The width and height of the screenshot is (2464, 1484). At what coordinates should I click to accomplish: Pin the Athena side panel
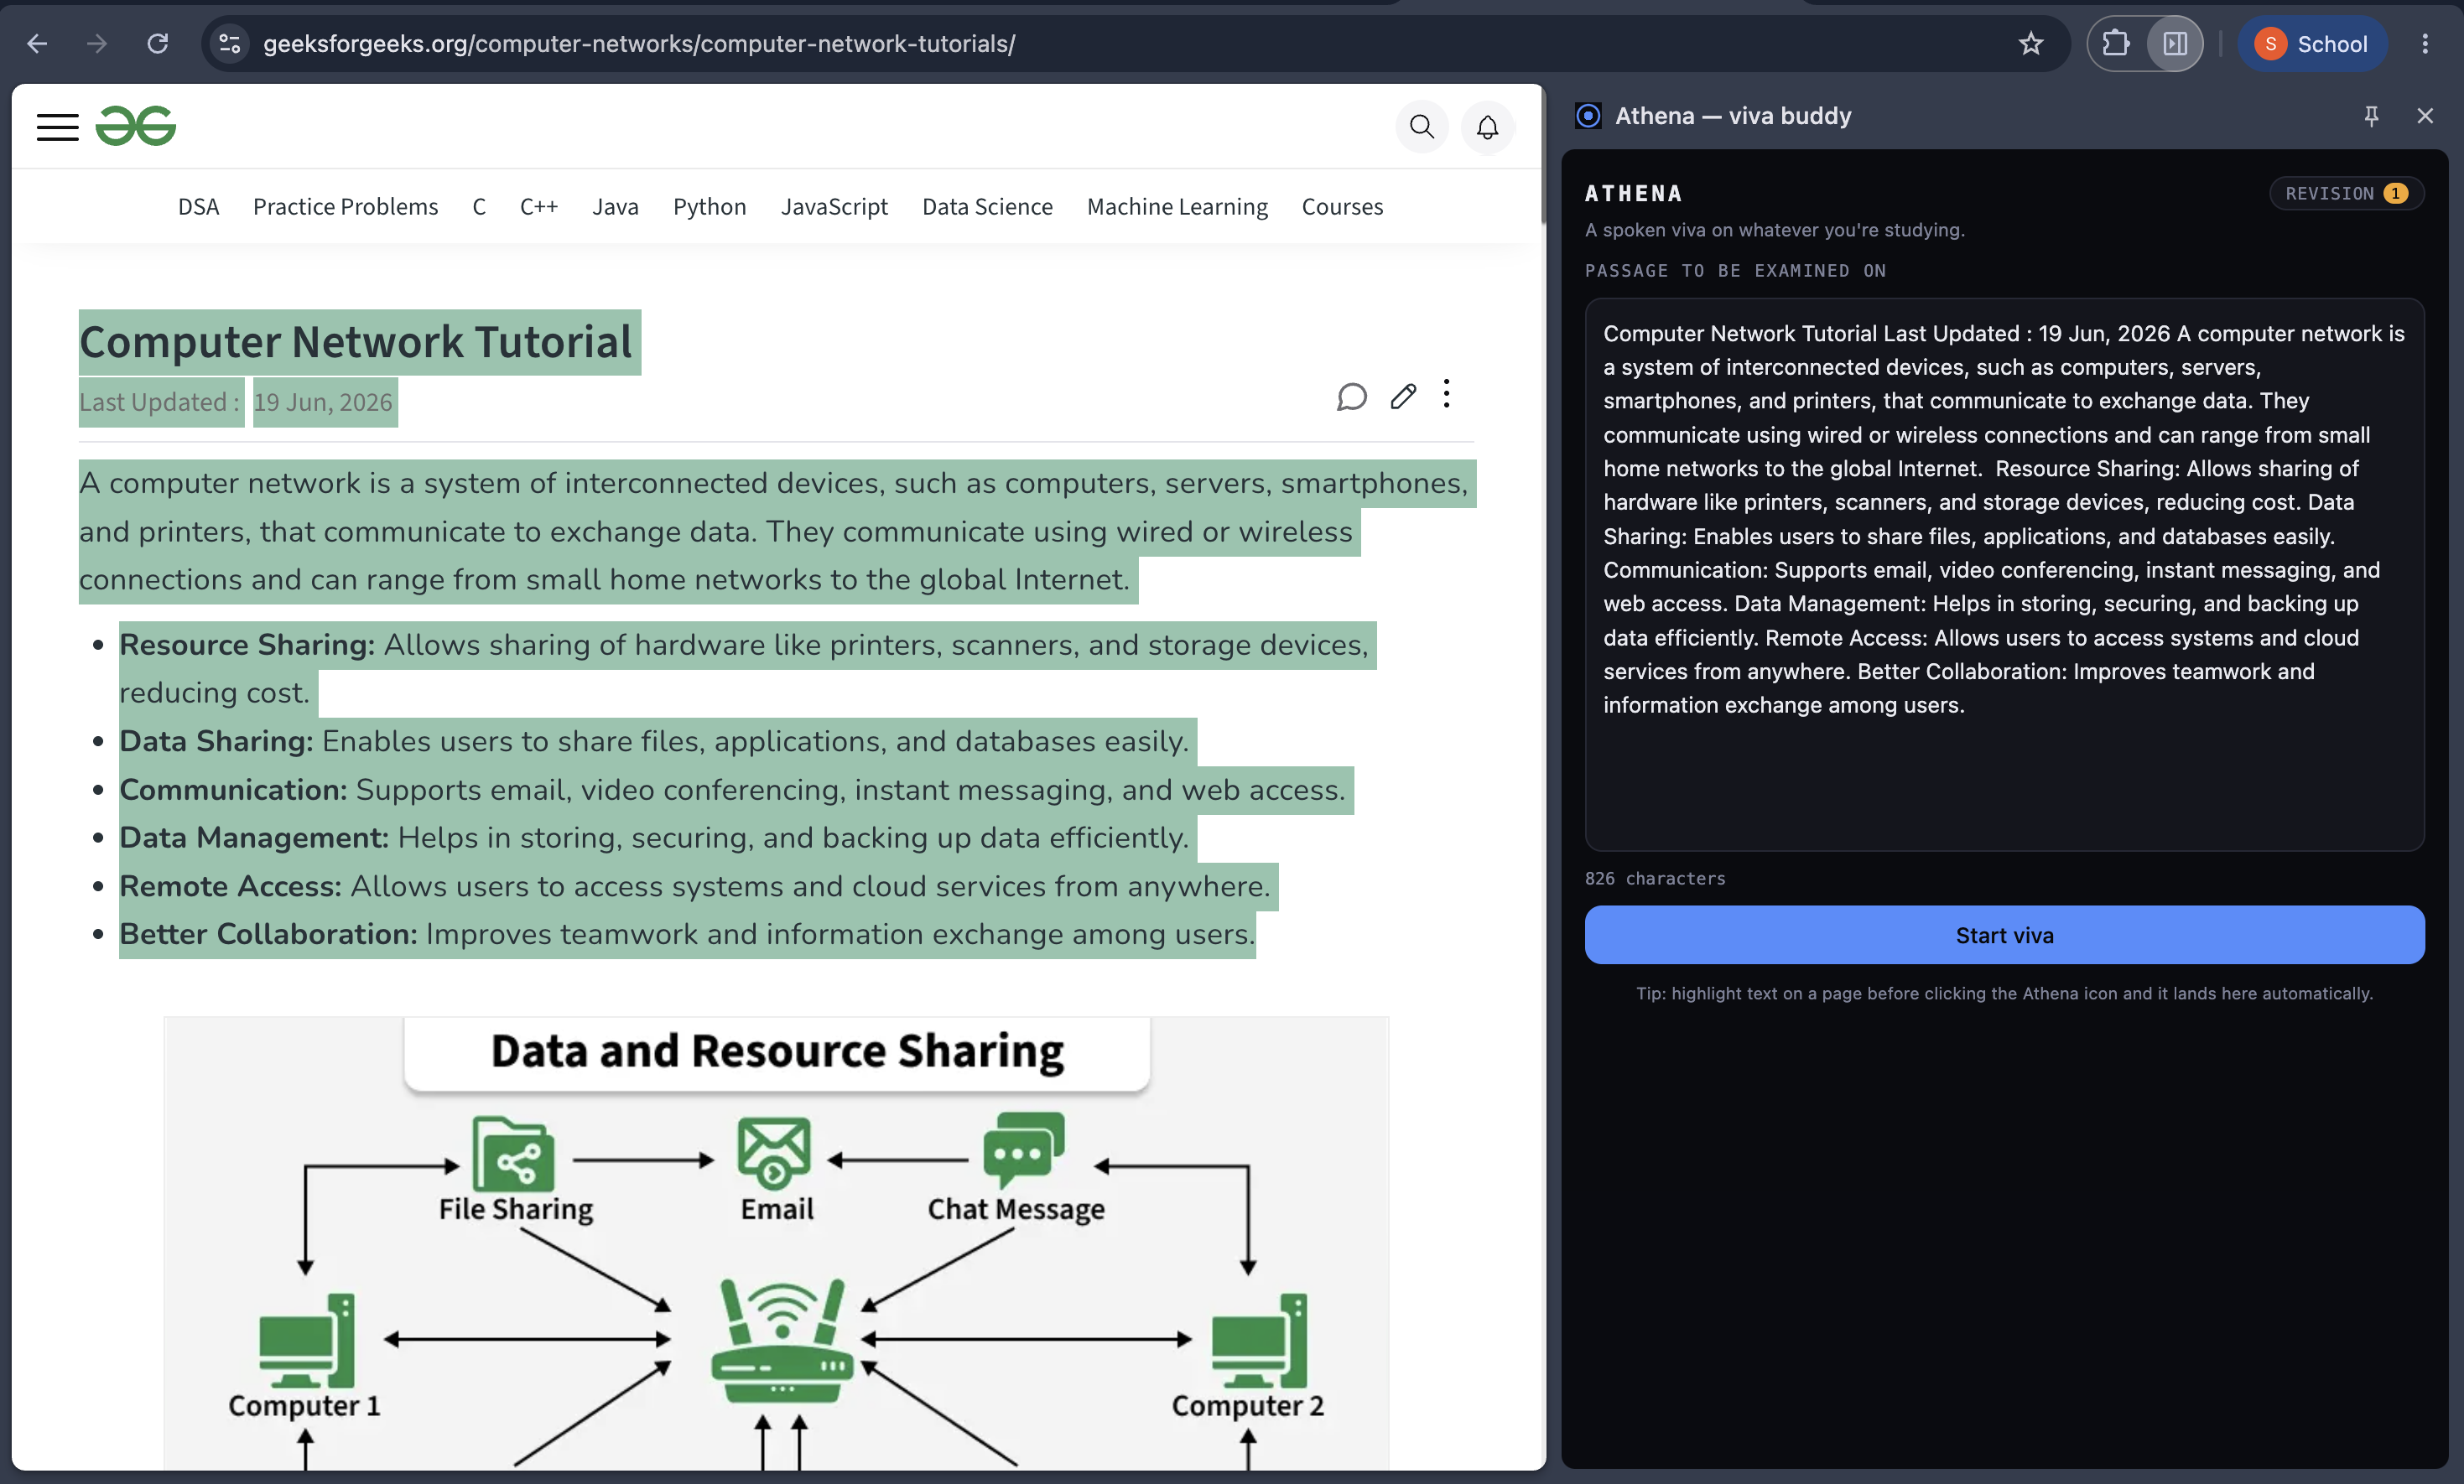click(x=2371, y=116)
